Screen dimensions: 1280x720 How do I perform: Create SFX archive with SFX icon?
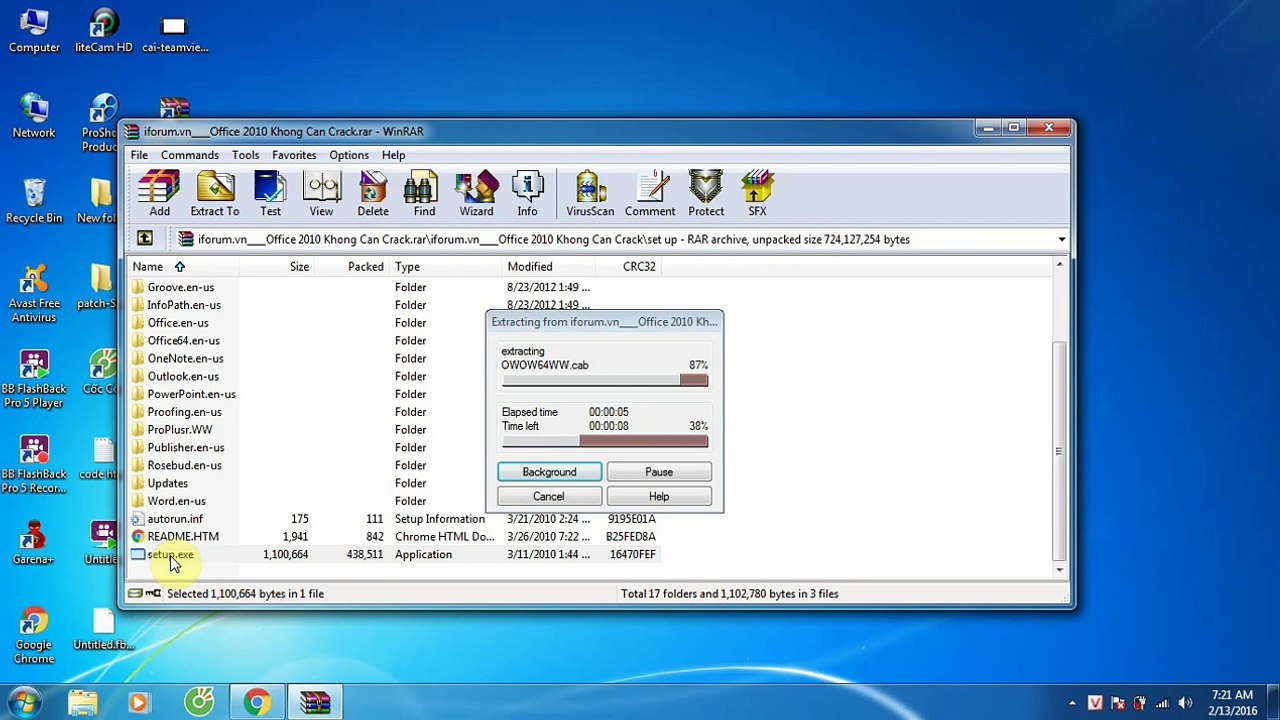(x=757, y=193)
